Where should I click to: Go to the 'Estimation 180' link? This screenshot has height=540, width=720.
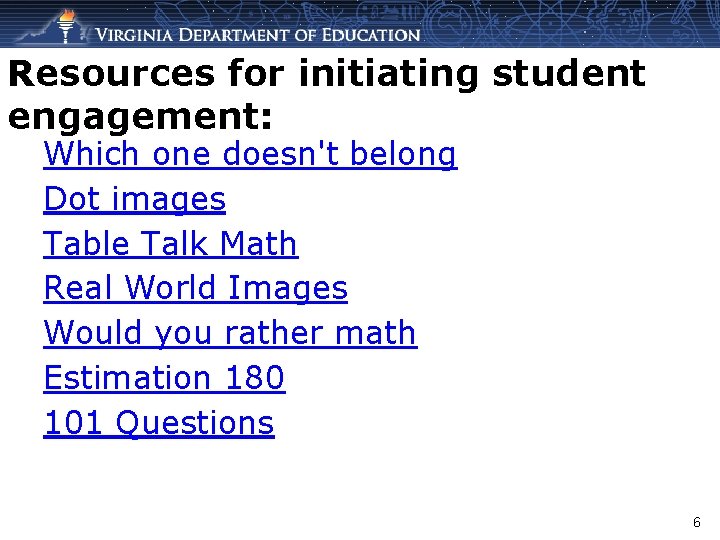point(165,378)
